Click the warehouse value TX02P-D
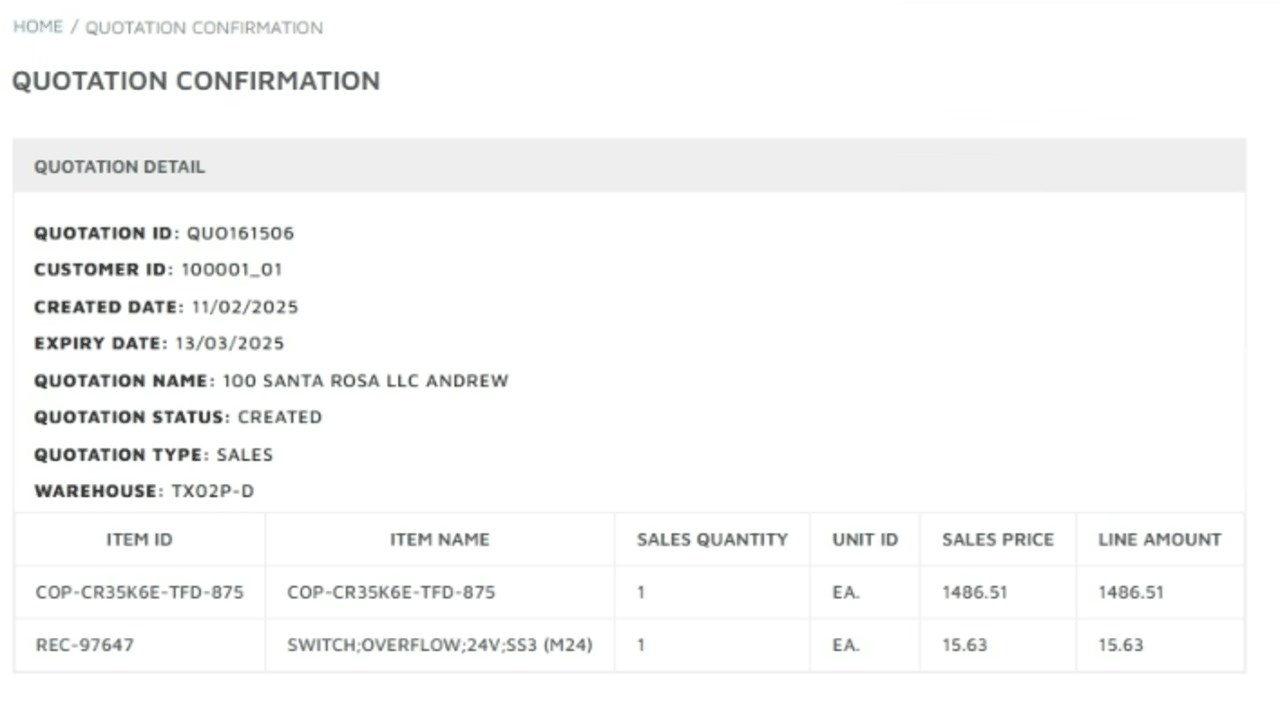 pyautogui.click(x=206, y=491)
